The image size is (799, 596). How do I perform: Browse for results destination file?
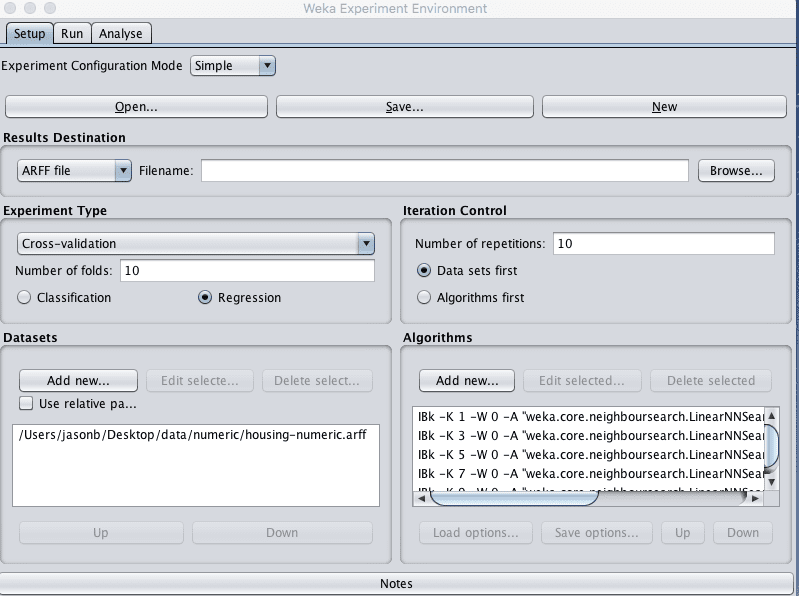coord(736,171)
